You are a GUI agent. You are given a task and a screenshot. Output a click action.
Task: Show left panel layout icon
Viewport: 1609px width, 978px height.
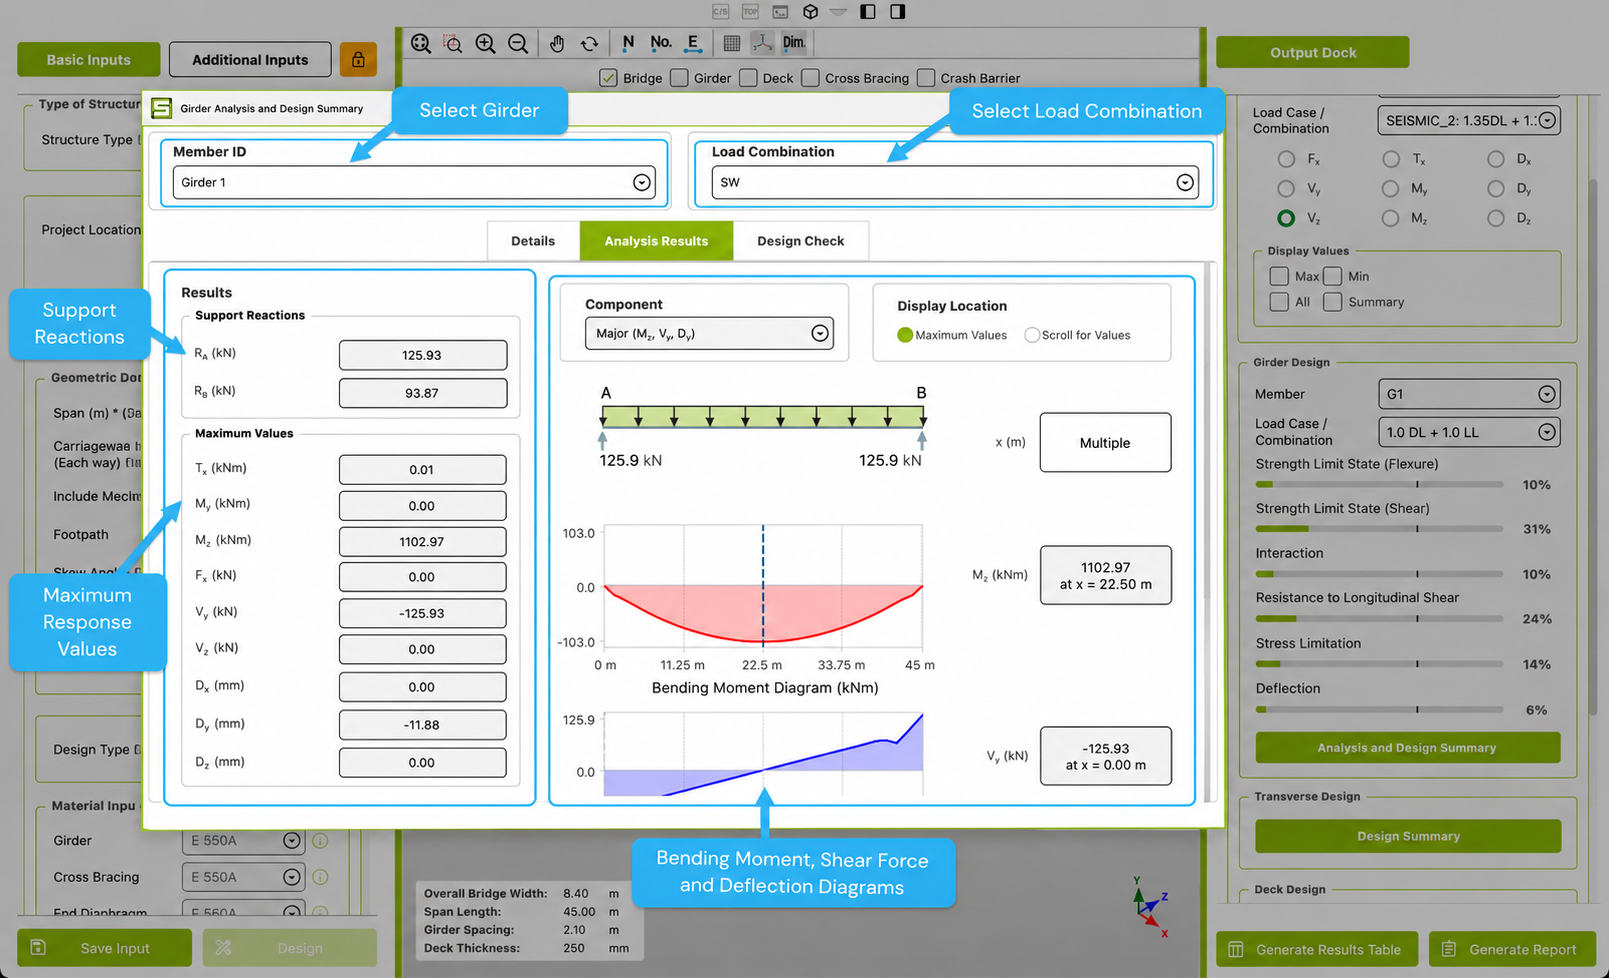pyautogui.click(x=868, y=12)
